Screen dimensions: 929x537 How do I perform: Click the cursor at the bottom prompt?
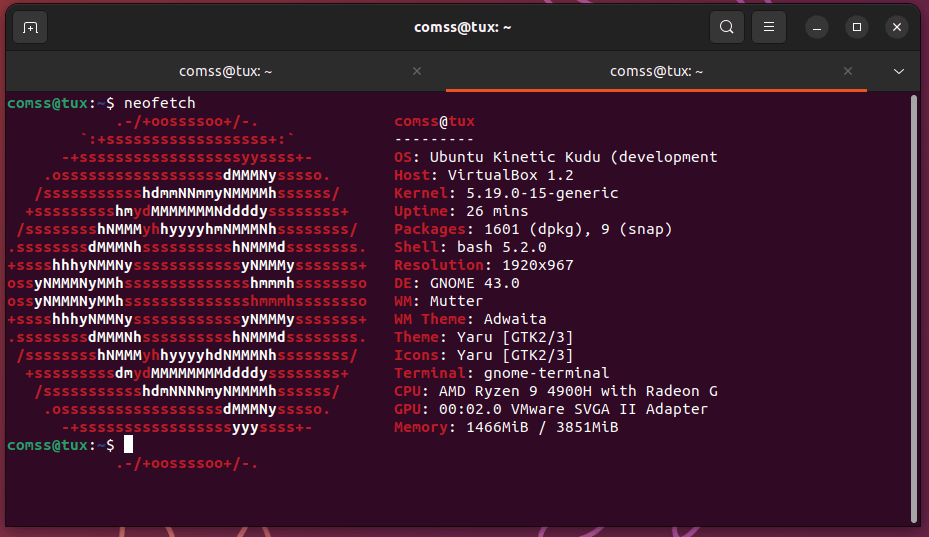pyautogui.click(x=129, y=445)
